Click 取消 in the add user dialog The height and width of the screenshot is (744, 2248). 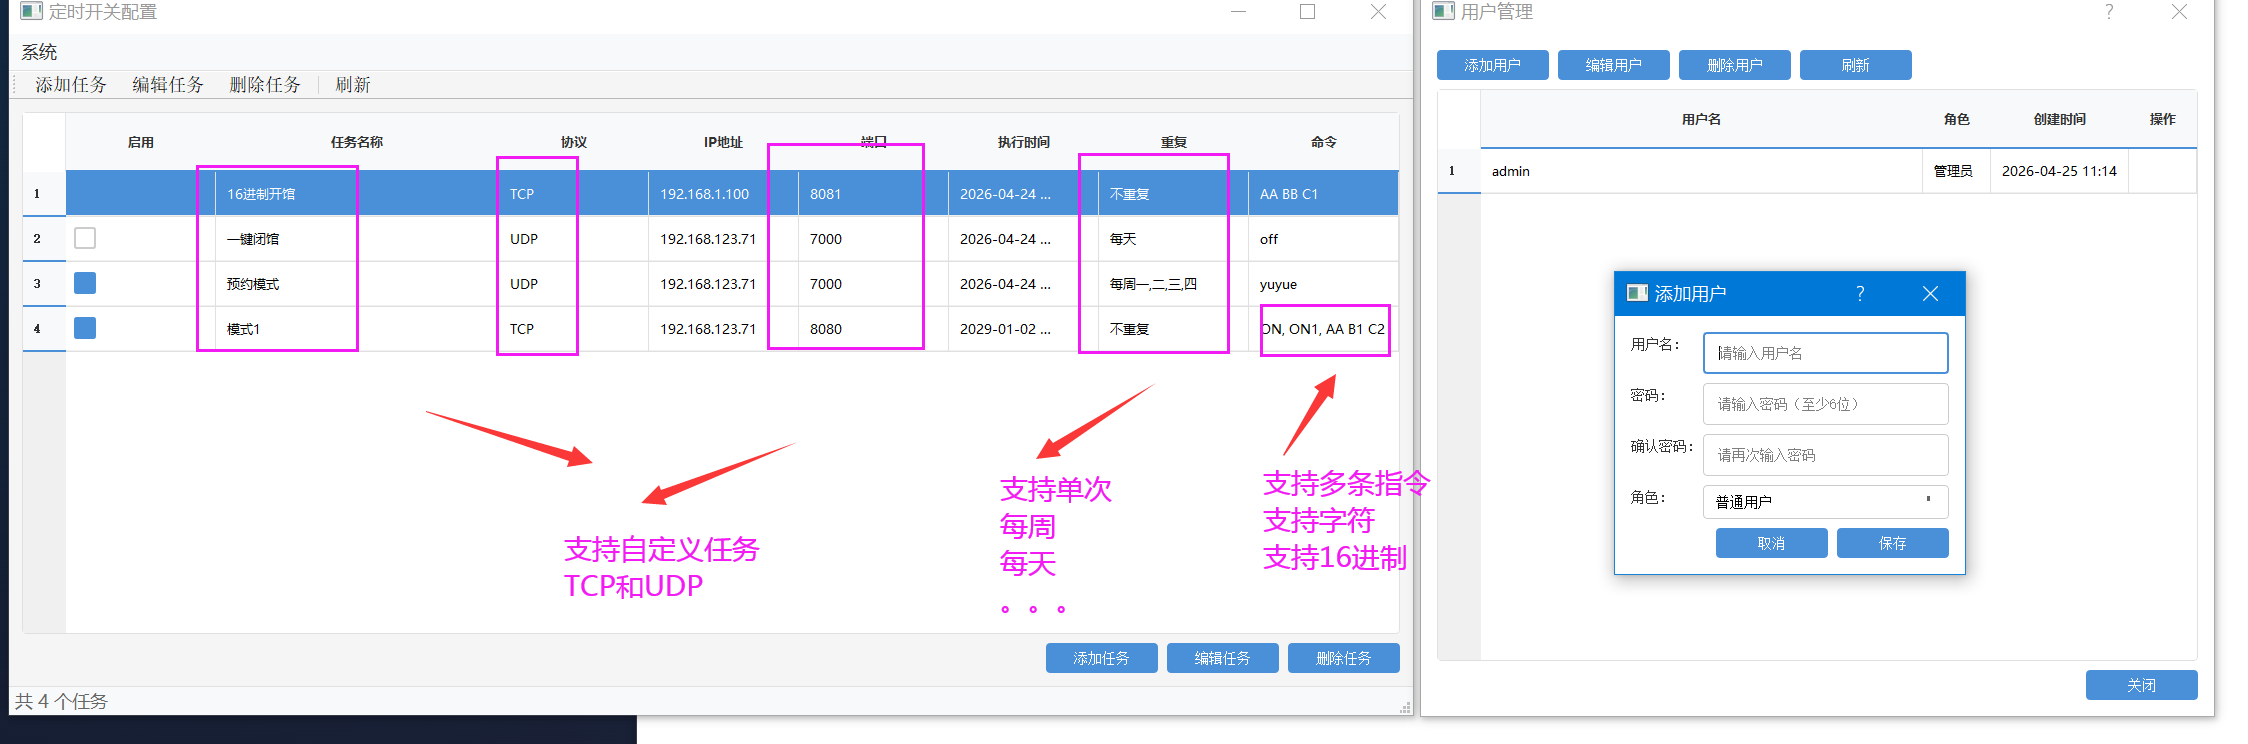coord(1771,543)
